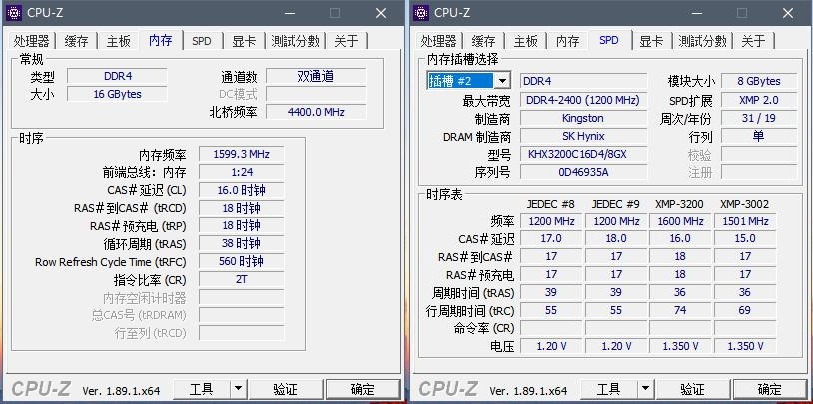
Task: Click the 1501 MHz frequency cell
Action: point(745,221)
